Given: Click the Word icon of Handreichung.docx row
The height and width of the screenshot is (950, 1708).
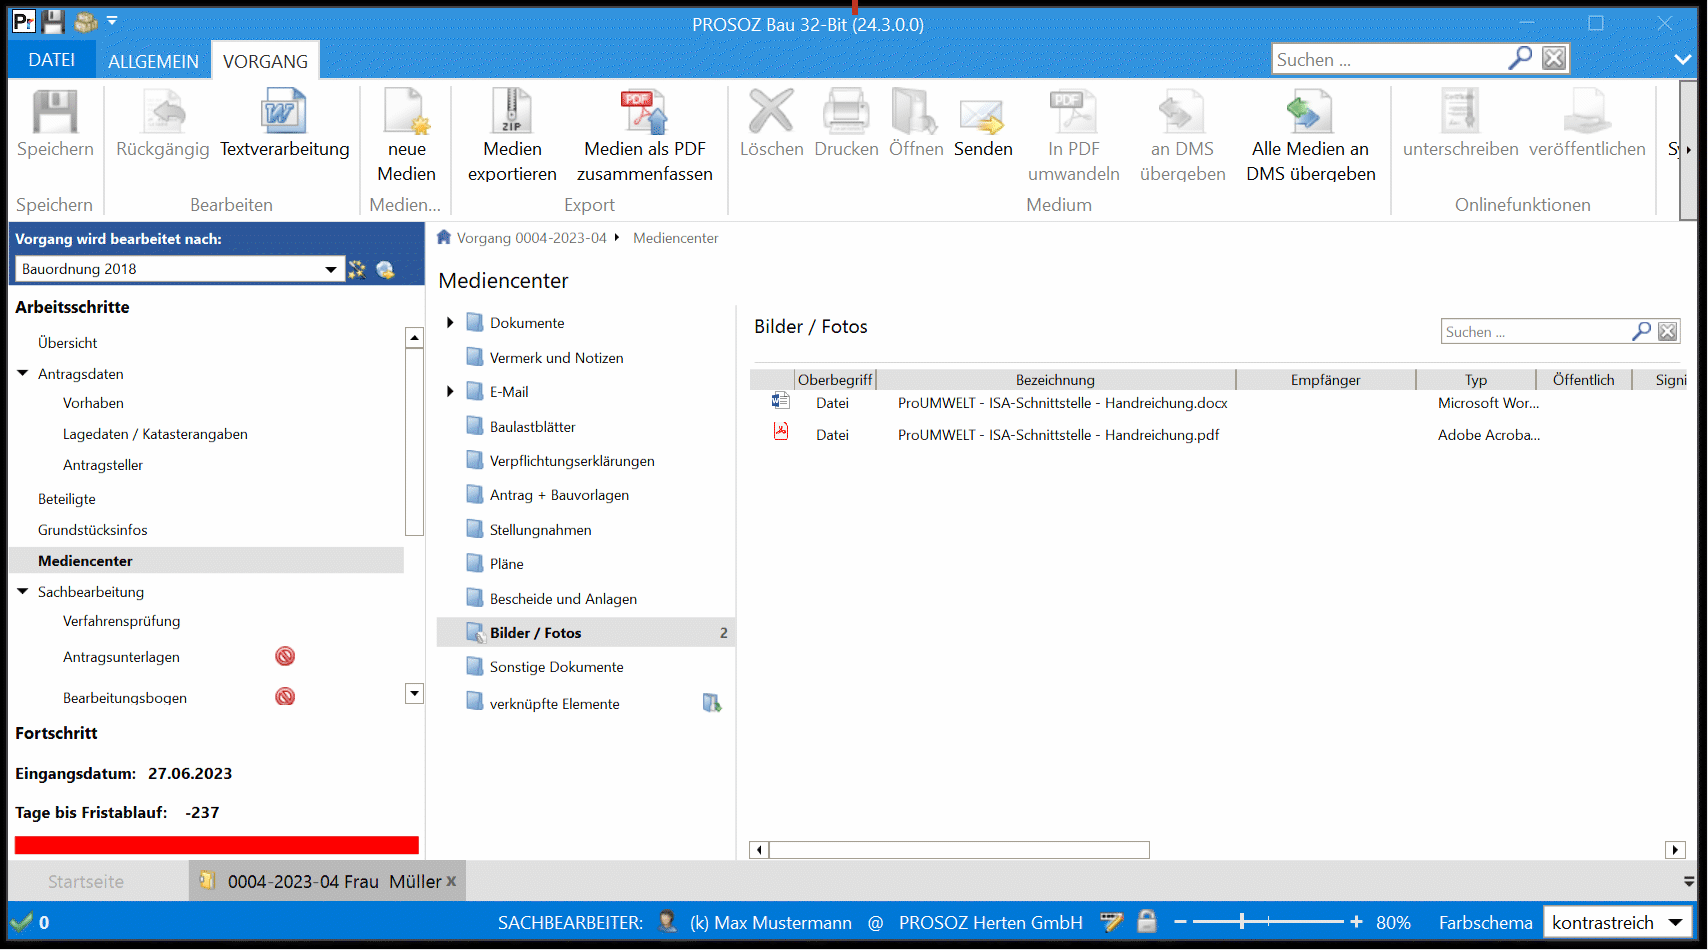Looking at the screenshot, I should point(781,401).
